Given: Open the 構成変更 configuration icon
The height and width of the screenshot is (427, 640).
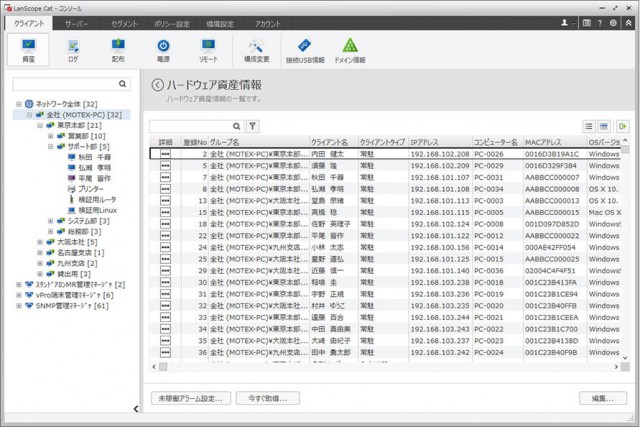Looking at the screenshot, I should tap(256, 50).
